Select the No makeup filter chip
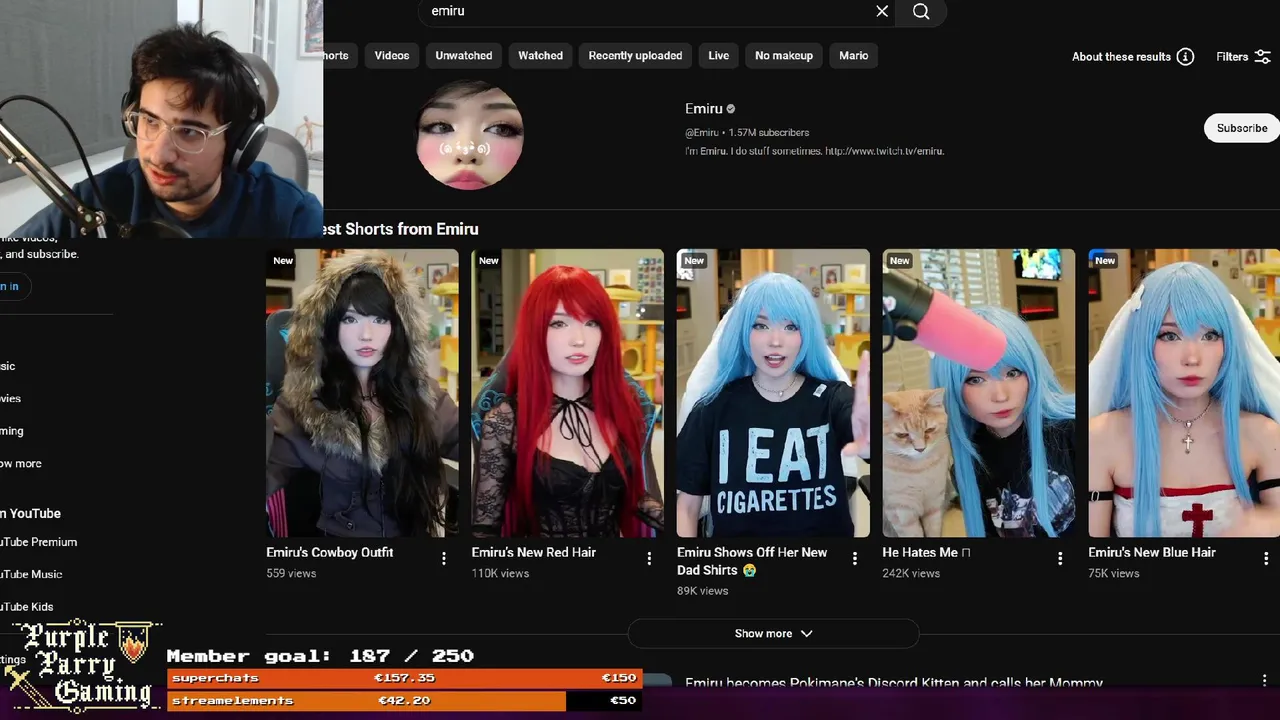The image size is (1280, 720). [x=784, y=56]
